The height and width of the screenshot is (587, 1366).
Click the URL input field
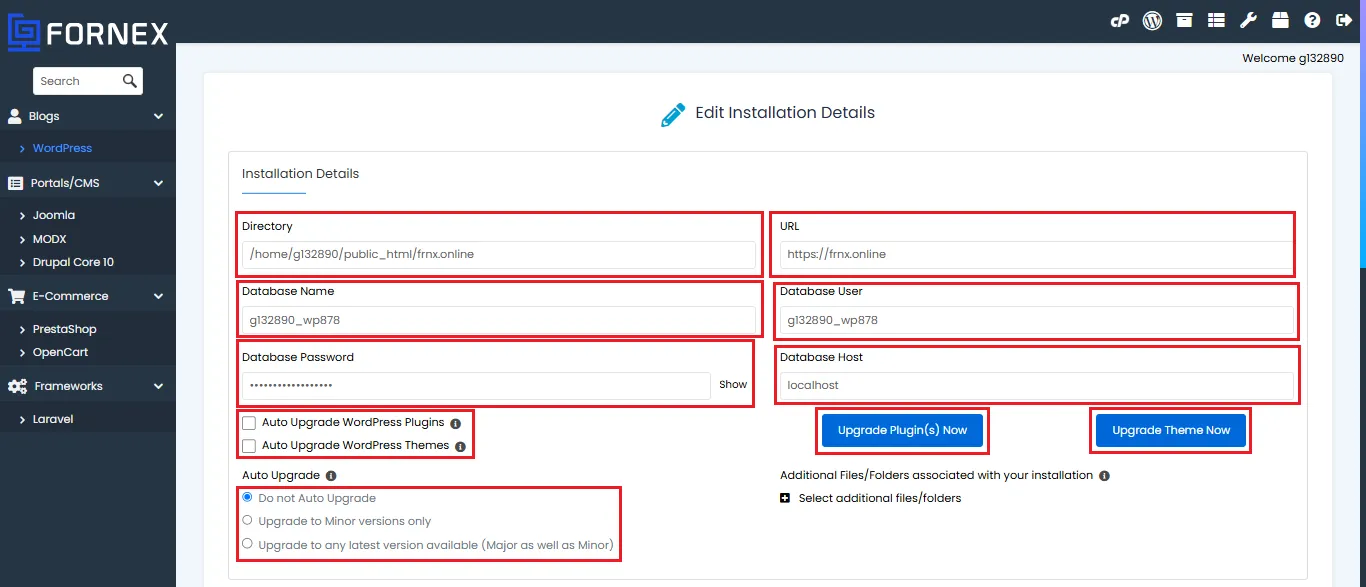[1036, 254]
